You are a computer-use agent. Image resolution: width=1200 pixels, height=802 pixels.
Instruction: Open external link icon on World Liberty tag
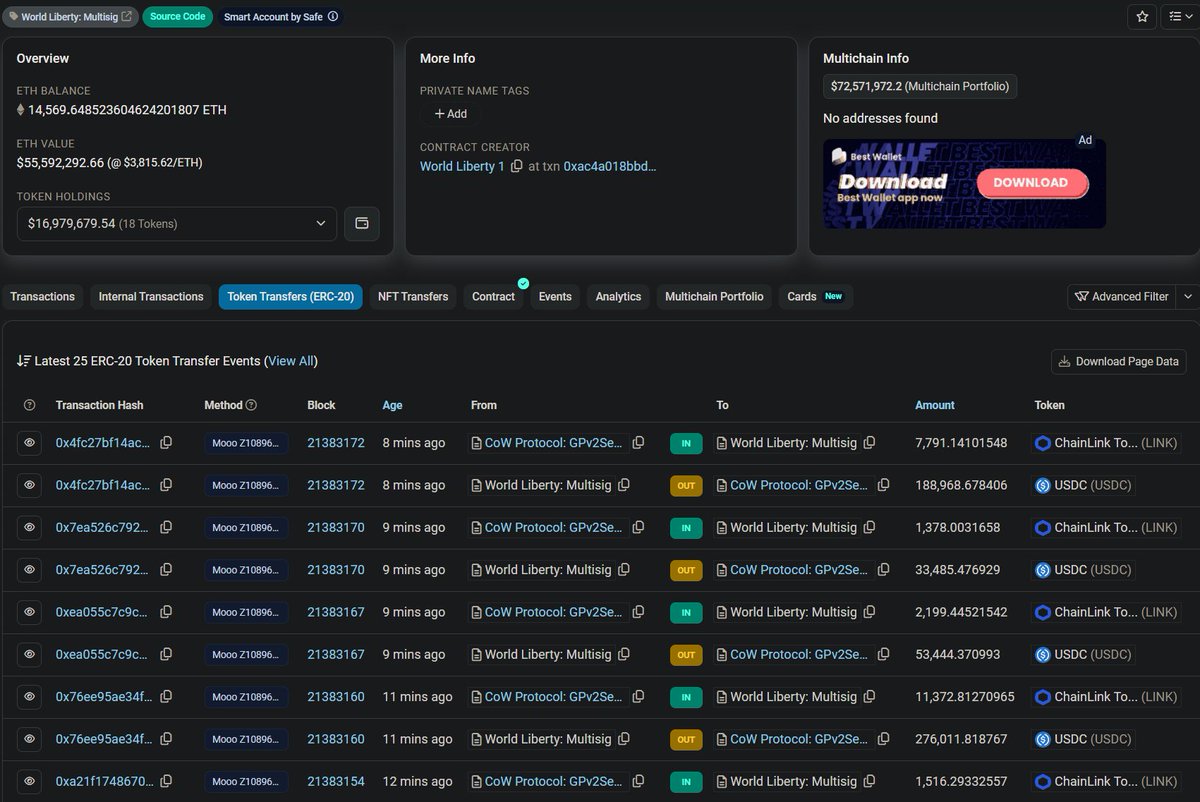[x=127, y=16]
